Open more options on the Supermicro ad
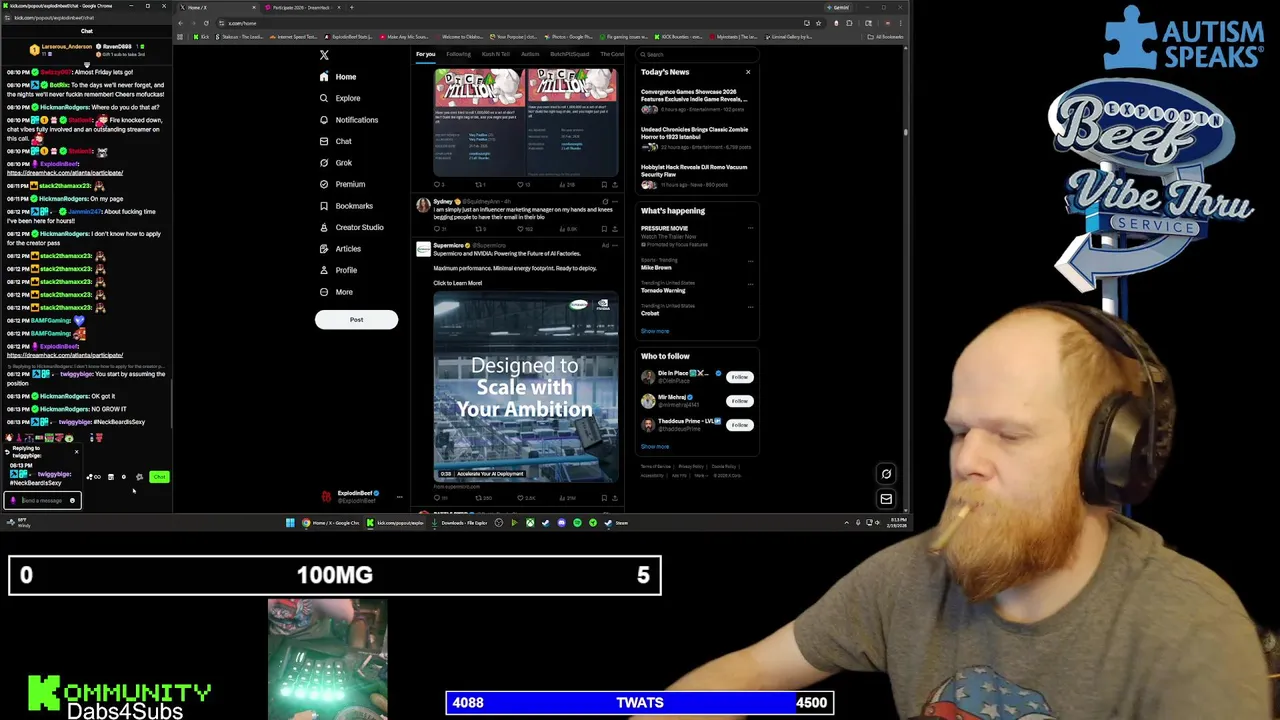 click(615, 245)
